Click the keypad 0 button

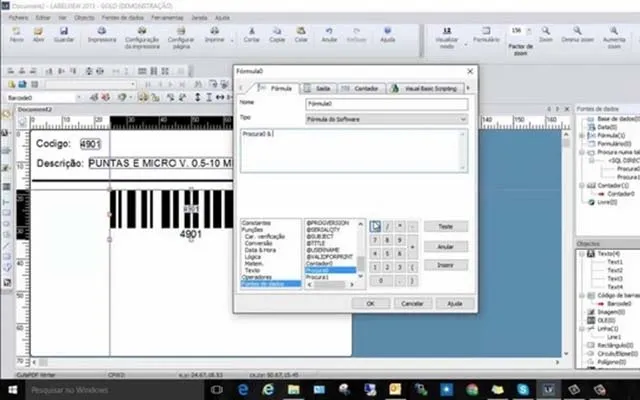[381, 281]
